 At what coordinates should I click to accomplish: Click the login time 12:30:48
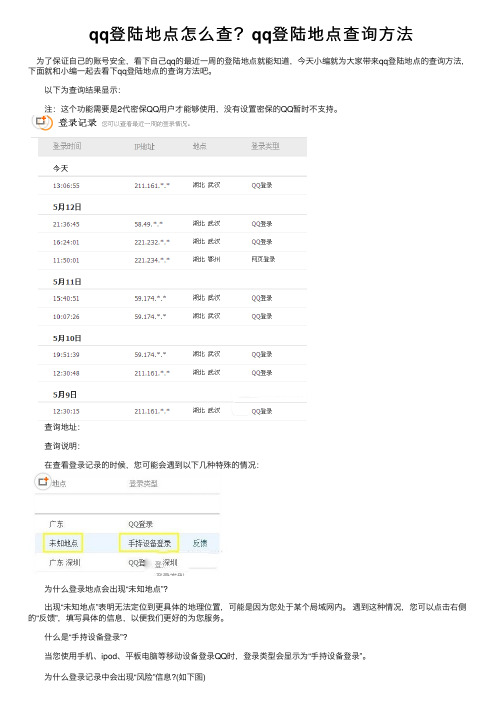coord(66,373)
